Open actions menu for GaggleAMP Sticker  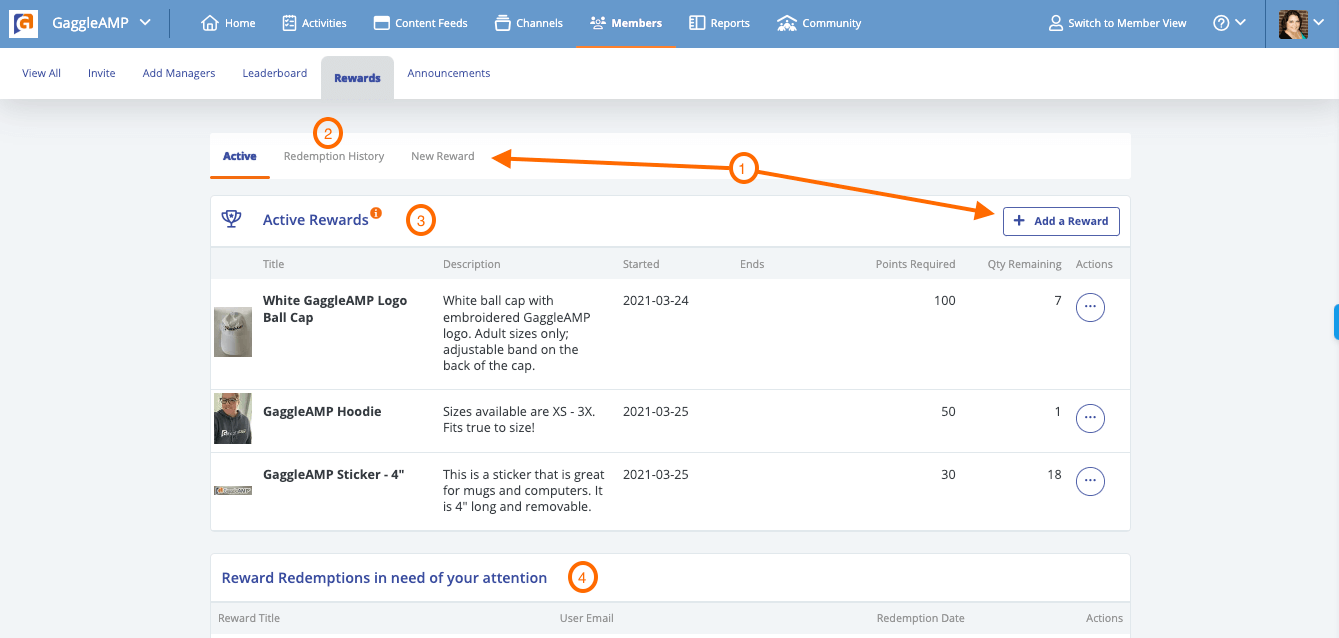point(1090,482)
